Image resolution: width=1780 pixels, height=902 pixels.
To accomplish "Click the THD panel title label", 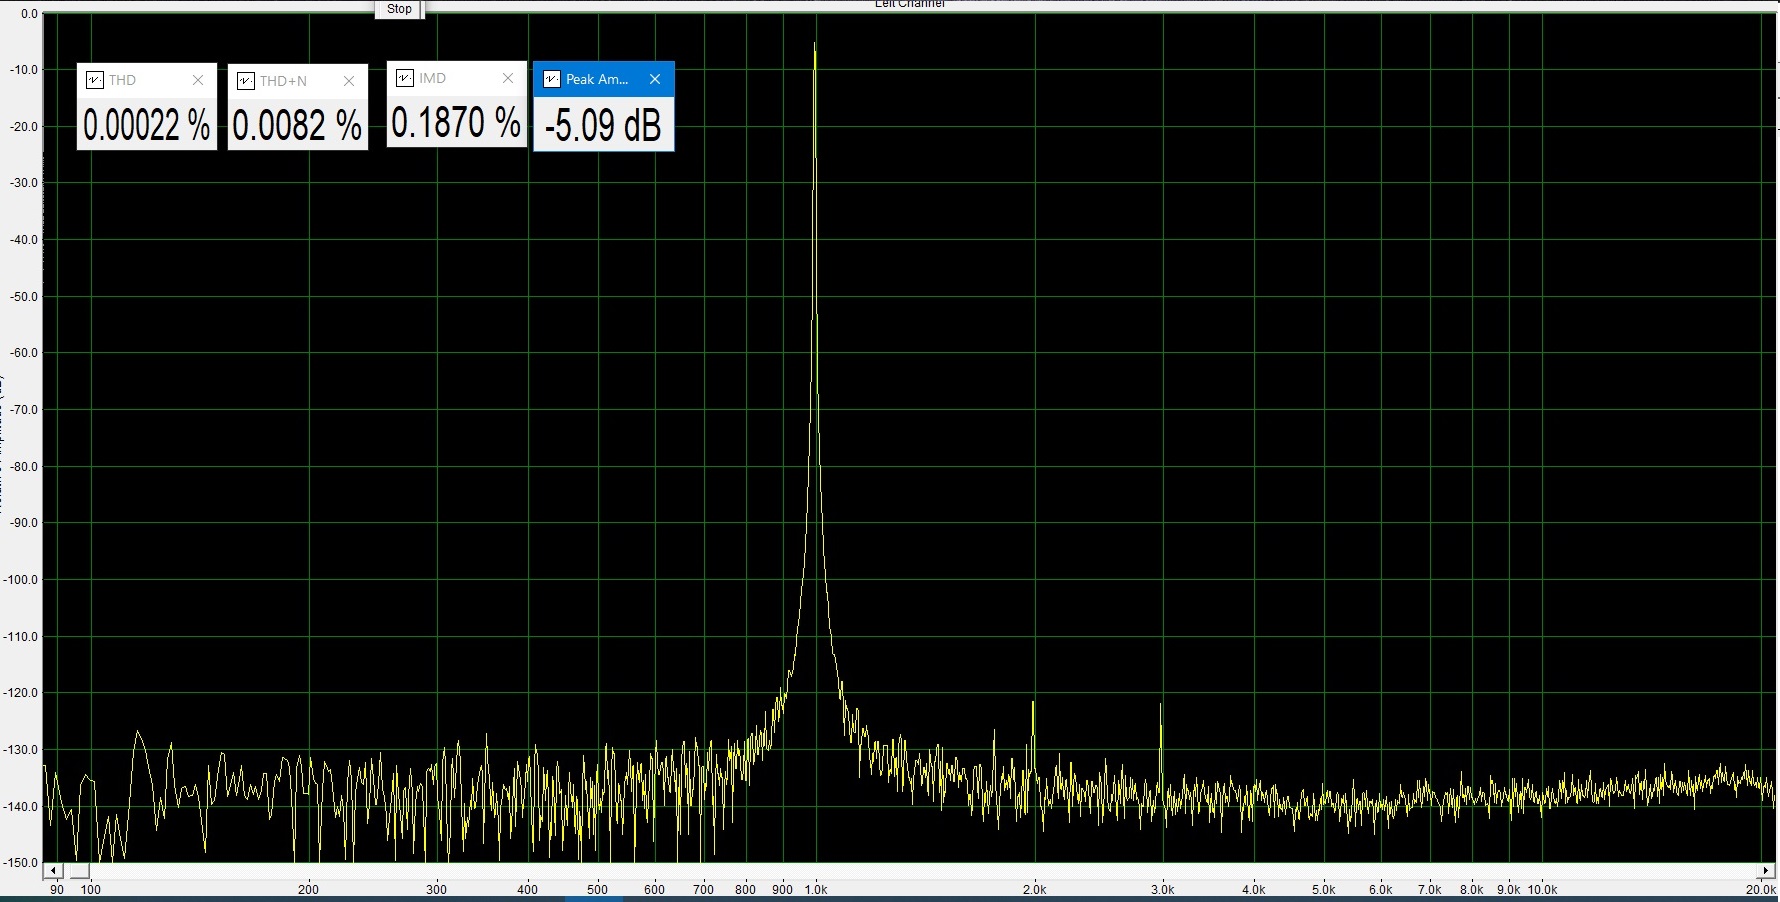I will (x=122, y=80).
